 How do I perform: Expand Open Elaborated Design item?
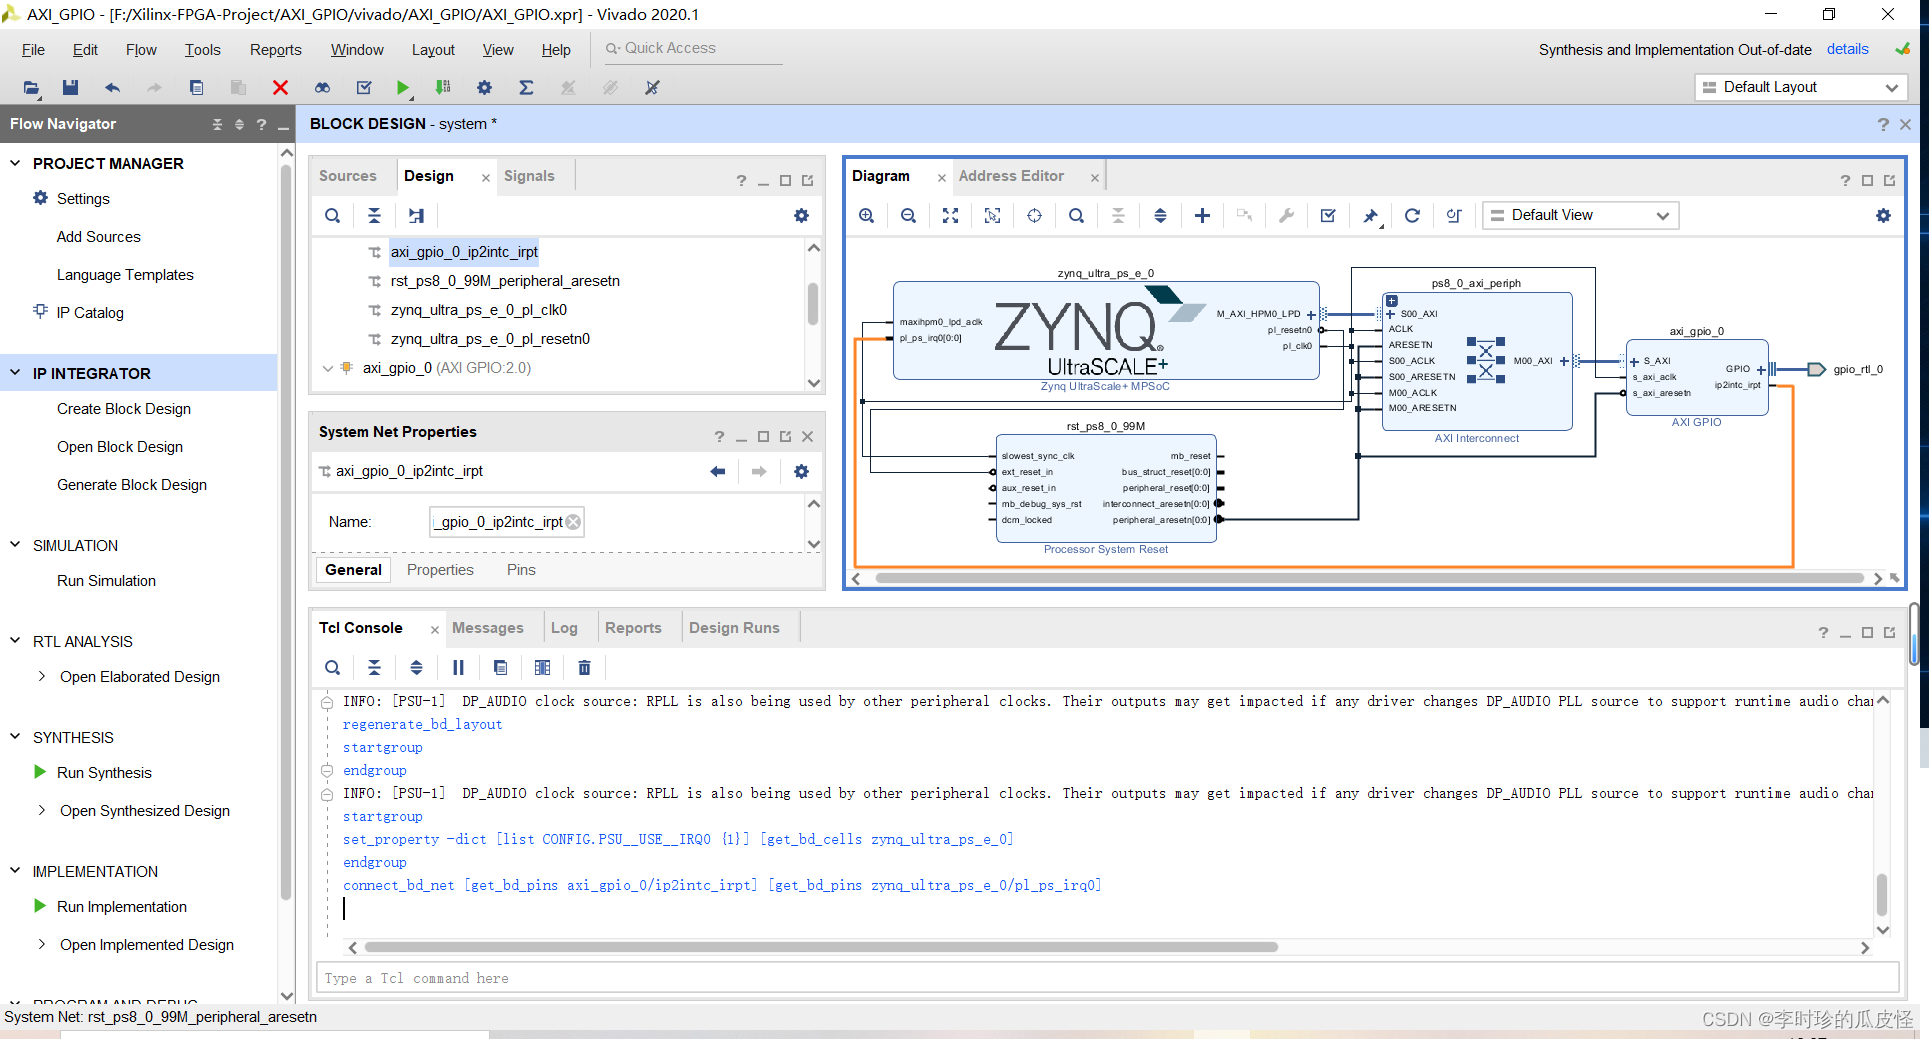(41, 677)
